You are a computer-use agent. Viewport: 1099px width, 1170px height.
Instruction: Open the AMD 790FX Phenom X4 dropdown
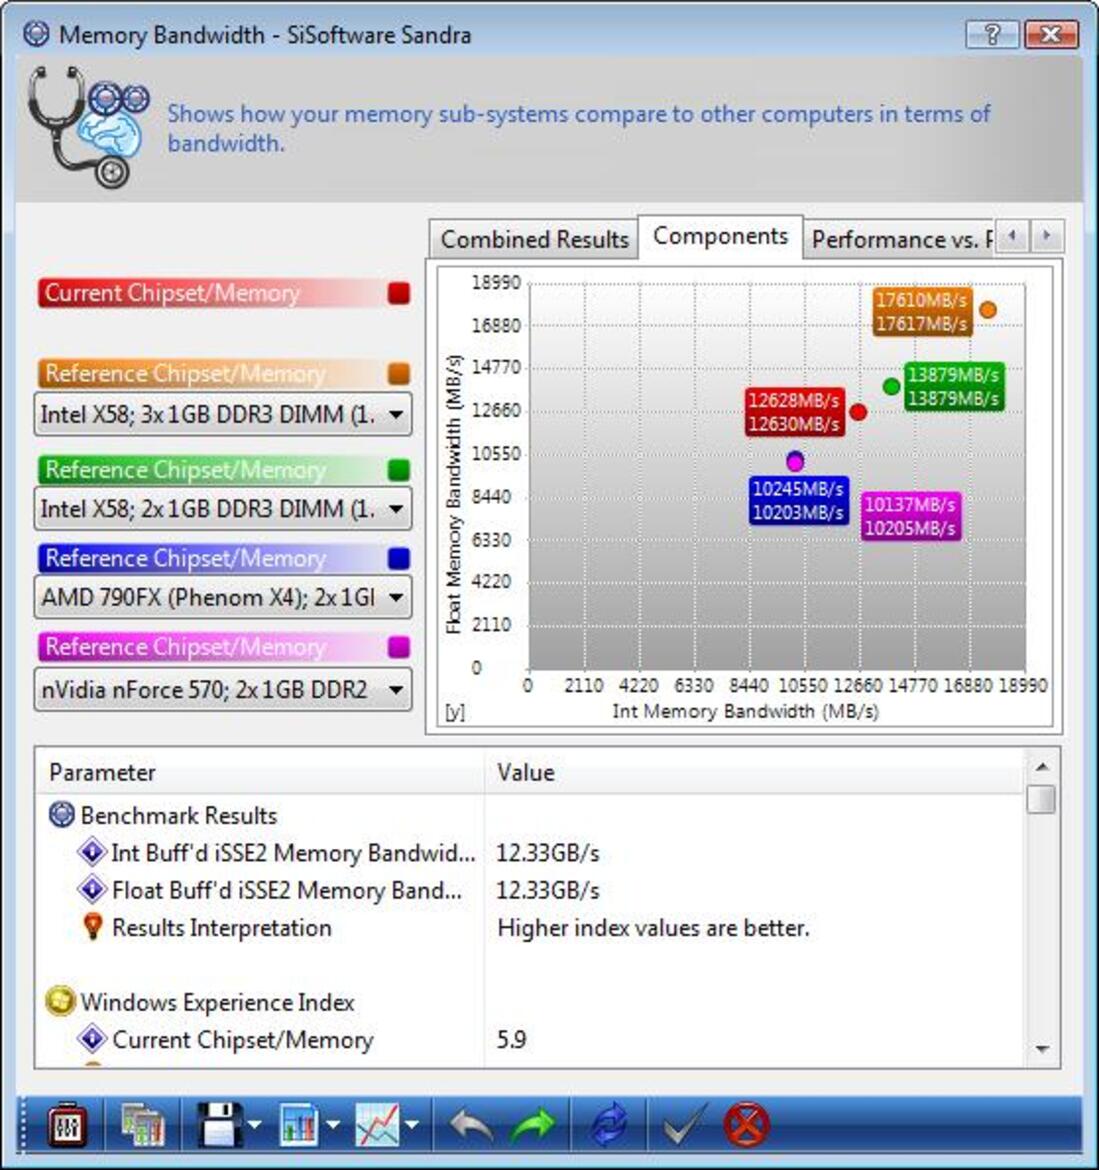[x=222, y=597]
